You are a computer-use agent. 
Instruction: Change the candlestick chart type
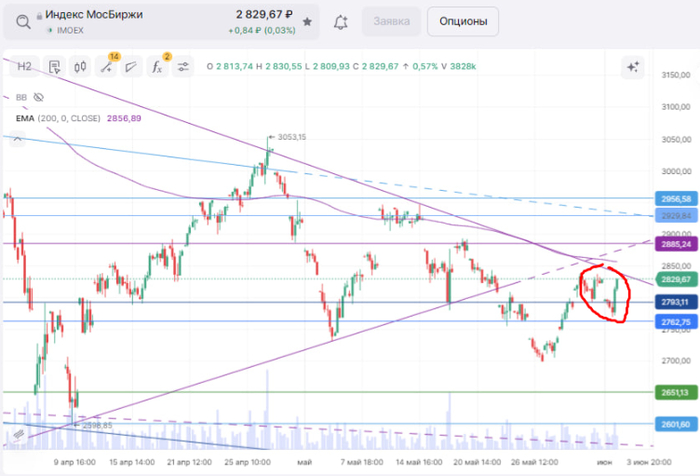[80, 67]
